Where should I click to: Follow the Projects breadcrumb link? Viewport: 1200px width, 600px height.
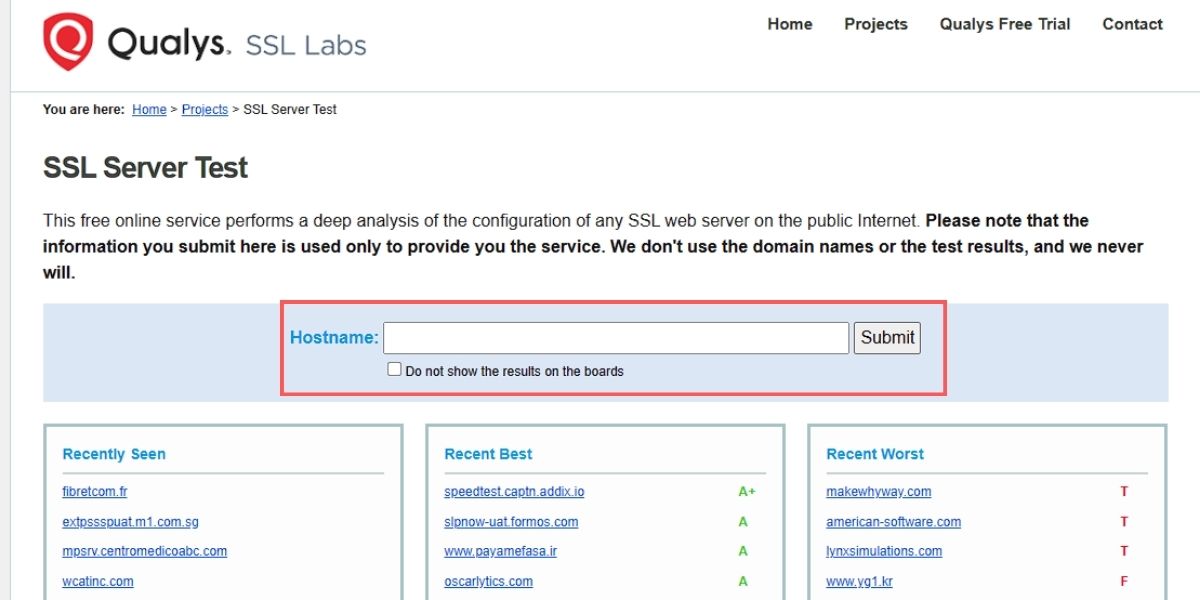(205, 110)
